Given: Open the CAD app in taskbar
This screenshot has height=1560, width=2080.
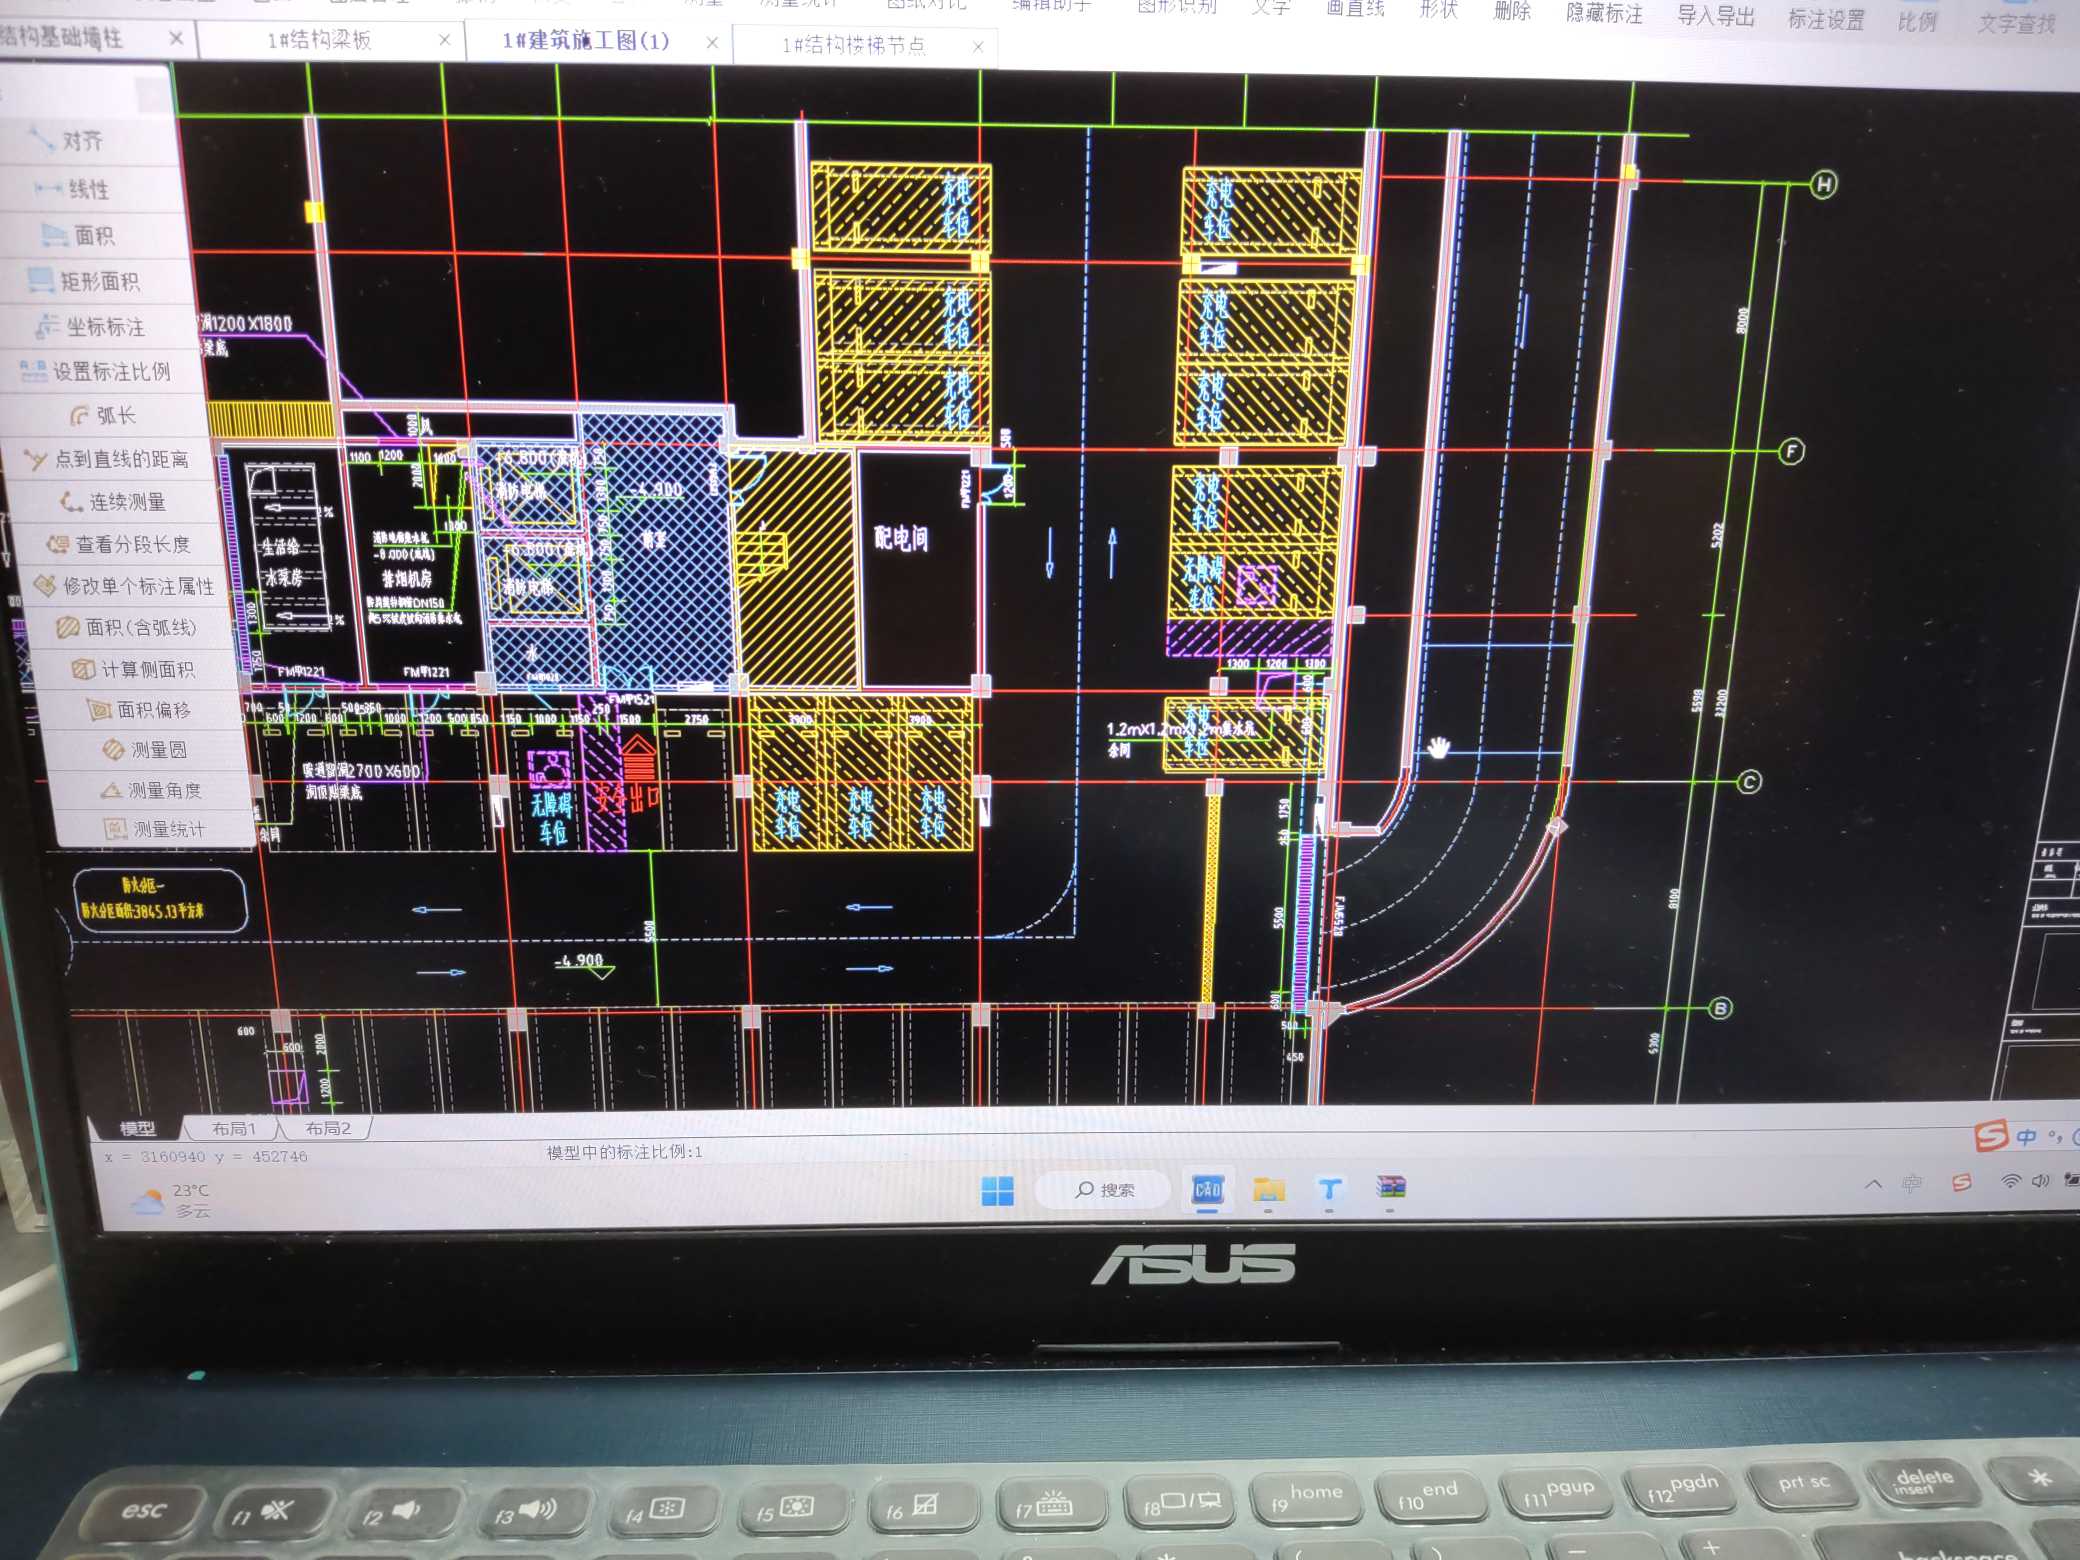Looking at the screenshot, I should click(x=1208, y=1189).
